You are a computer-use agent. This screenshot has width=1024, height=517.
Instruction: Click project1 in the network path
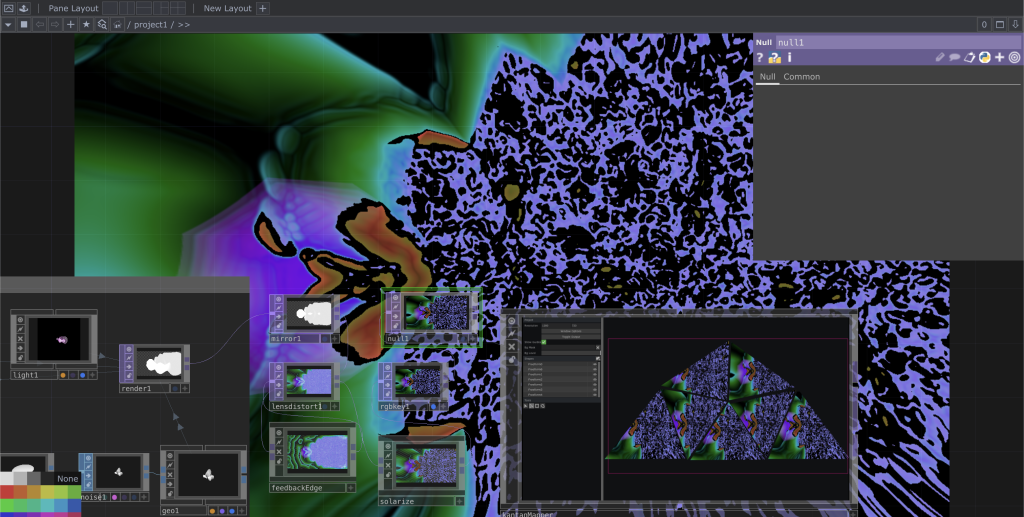(151, 24)
